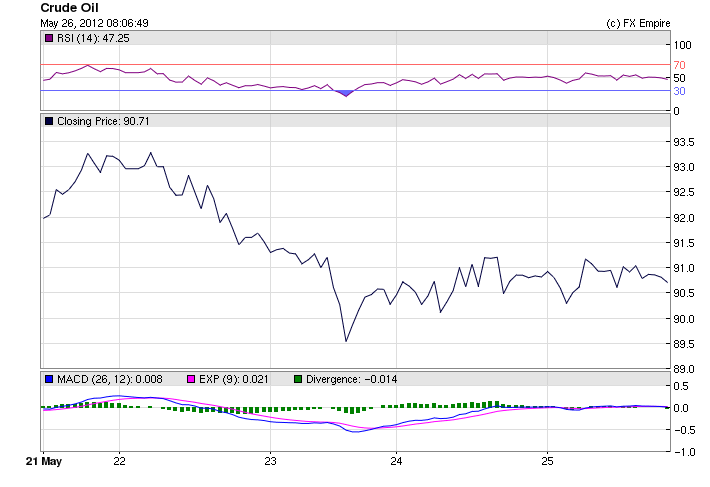Viewport: 710px width, 487px height.
Task: Click the blue MACD legend swatch
Action: pos(49,379)
